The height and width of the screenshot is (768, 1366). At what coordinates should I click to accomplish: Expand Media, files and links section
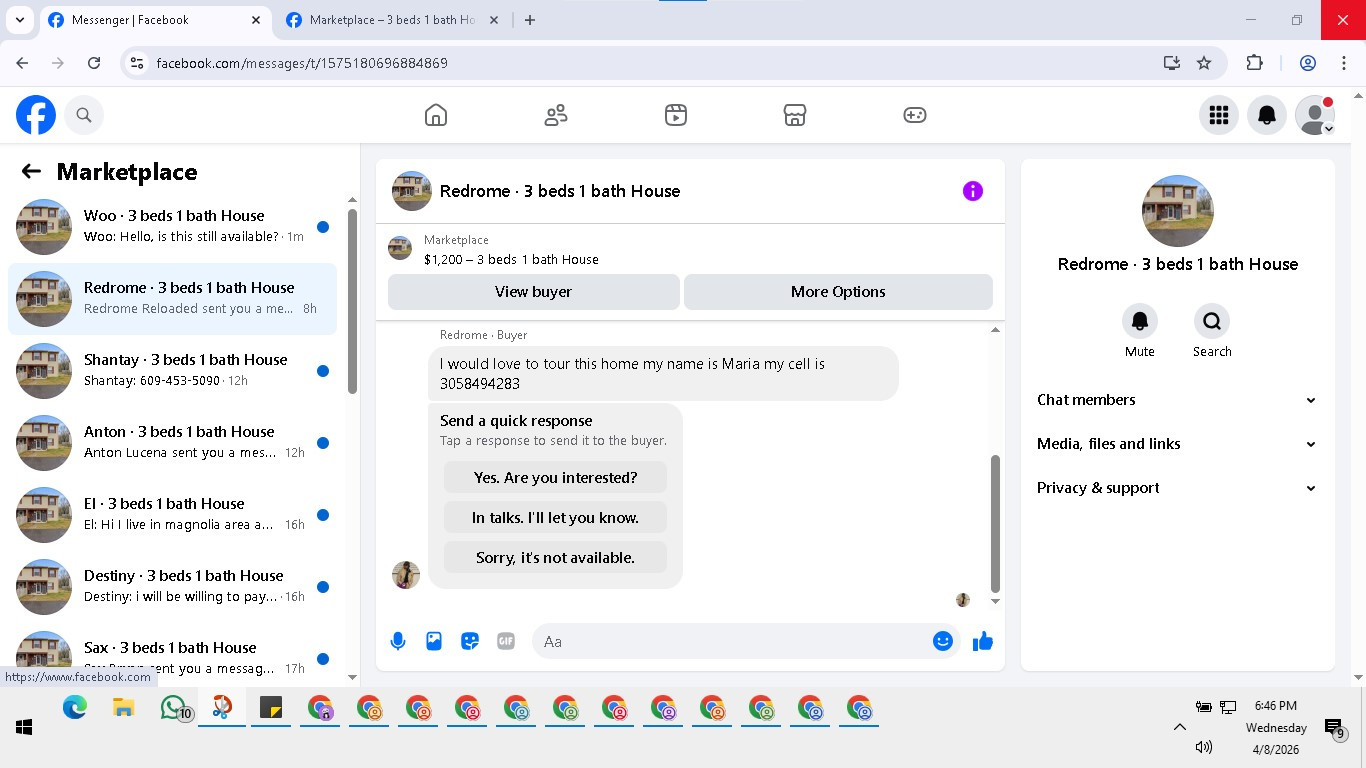1178,444
